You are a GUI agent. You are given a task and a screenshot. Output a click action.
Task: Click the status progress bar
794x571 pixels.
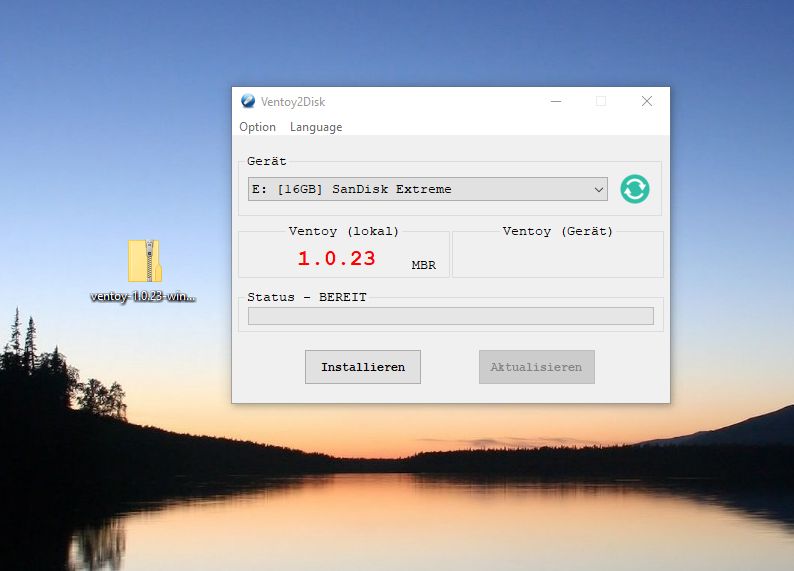(451, 316)
